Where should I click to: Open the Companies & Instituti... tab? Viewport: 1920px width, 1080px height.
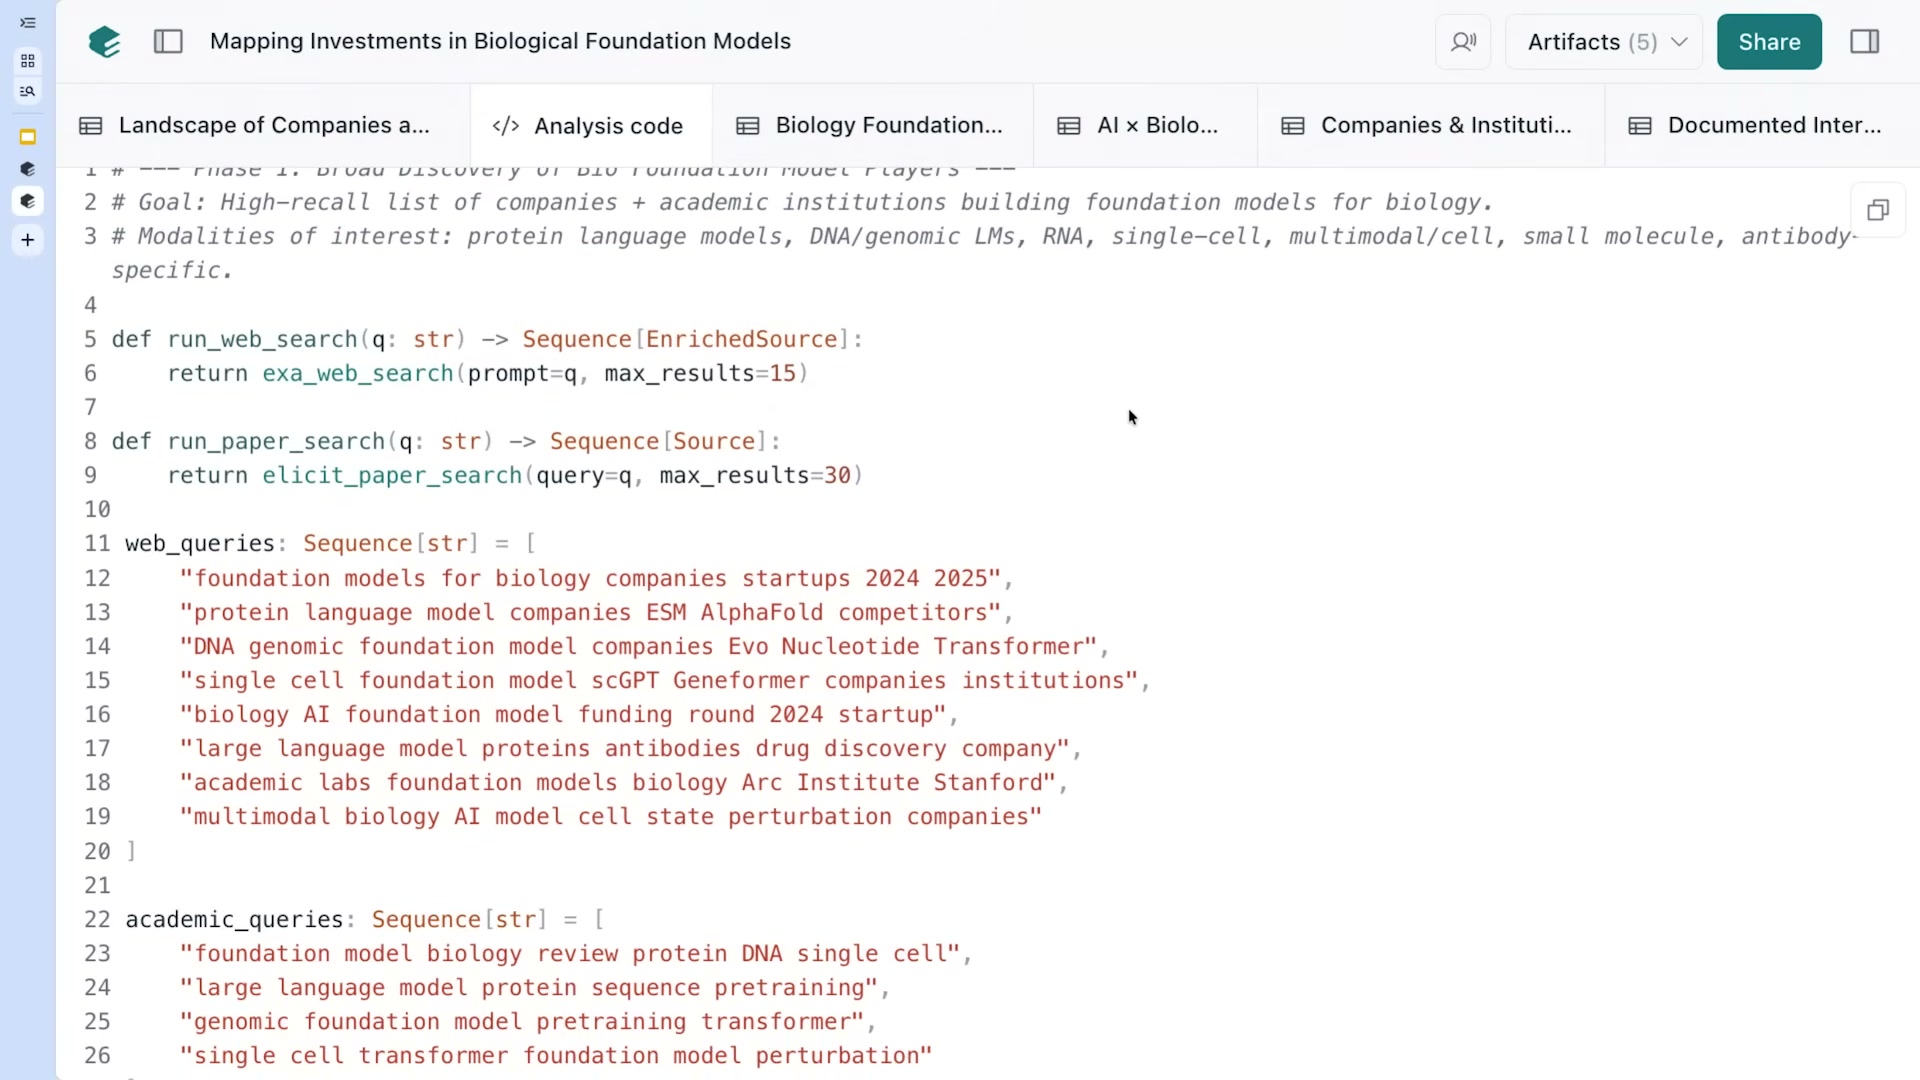pos(1431,126)
